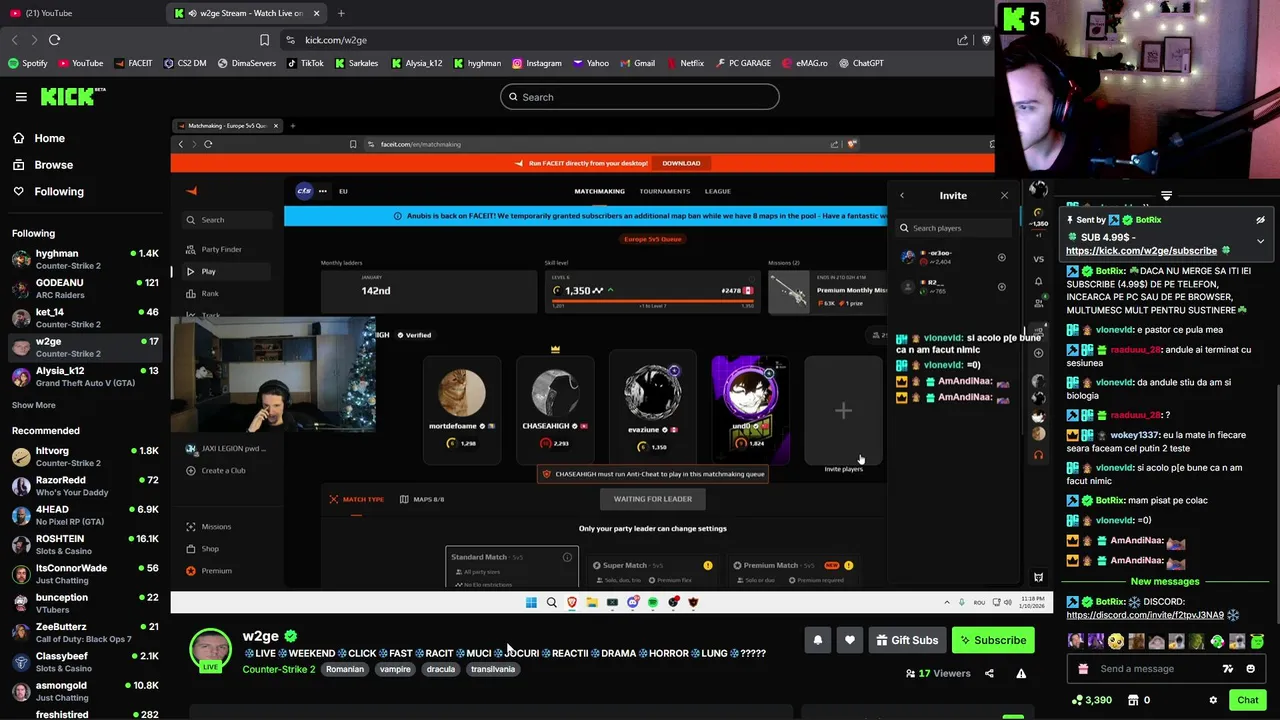The height and width of the screenshot is (720, 1280).
Task: Open the FACEIT bookmark
Action: pyautogui.click(x=133, y=63)
